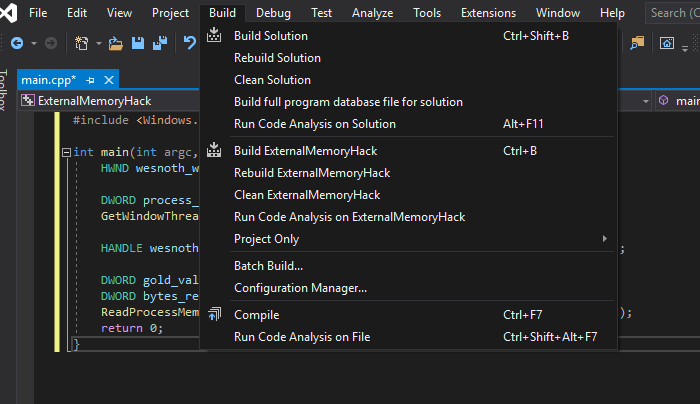700x404 pixels.
Task: Open the View menu
Action: pos(119,13)
